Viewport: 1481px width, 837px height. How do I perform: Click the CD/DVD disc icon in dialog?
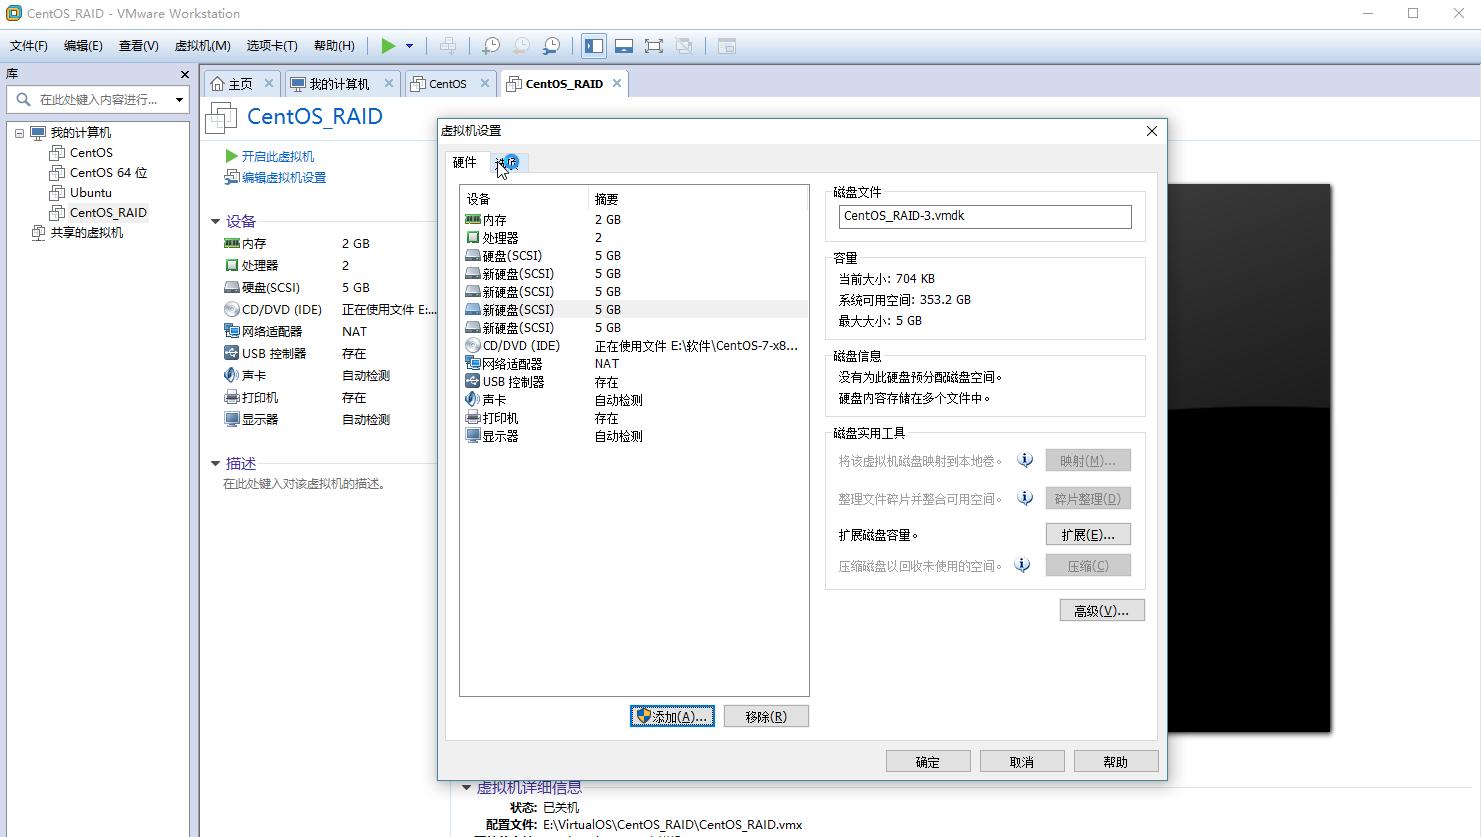click(473, 345)
